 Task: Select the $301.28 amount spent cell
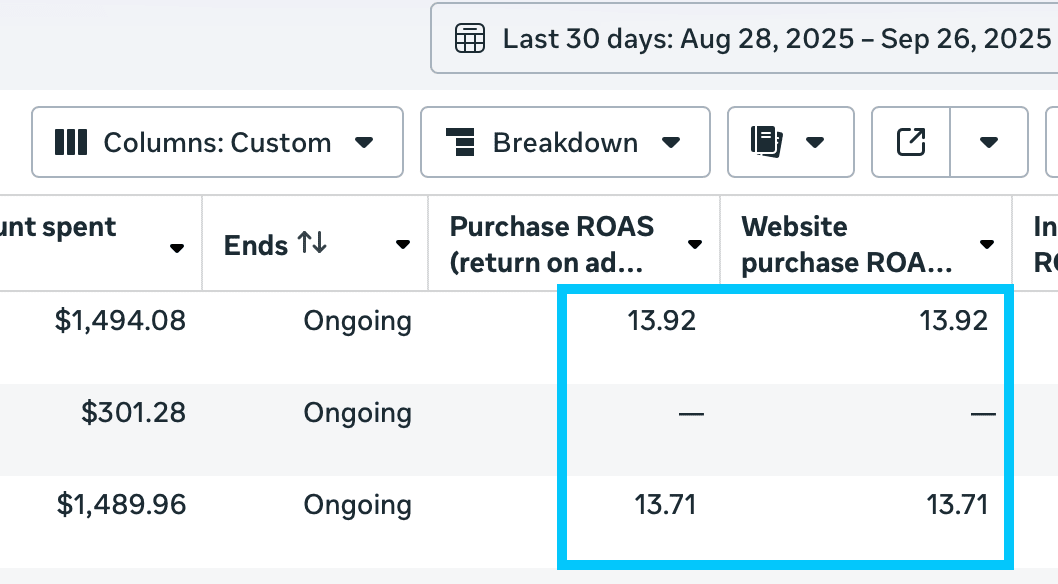click(133, 412)
